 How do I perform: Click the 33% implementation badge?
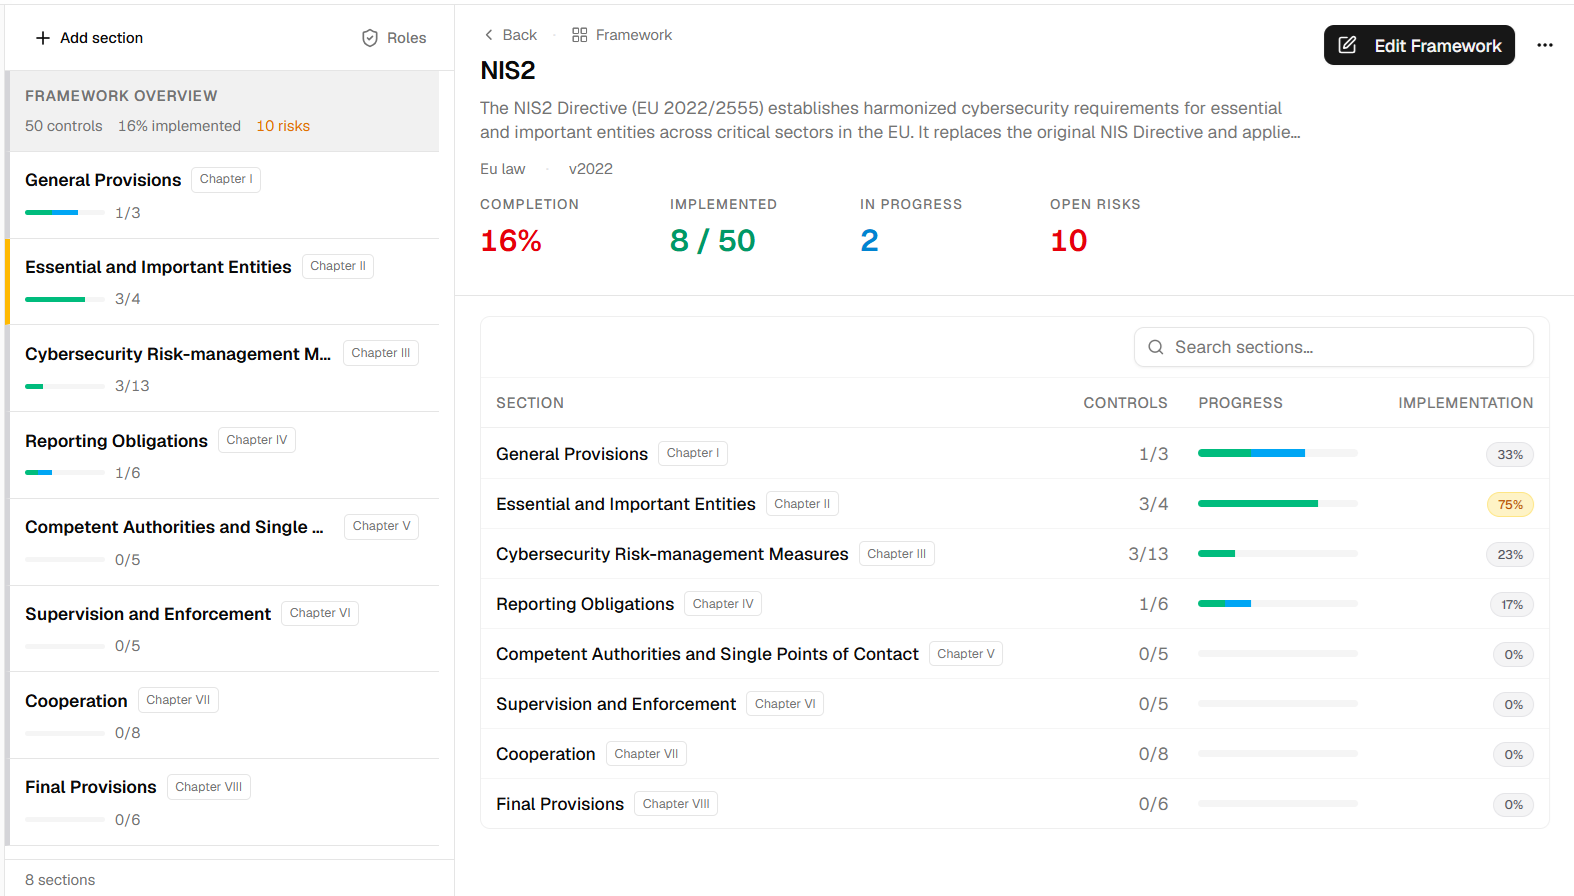[1510, 455]
